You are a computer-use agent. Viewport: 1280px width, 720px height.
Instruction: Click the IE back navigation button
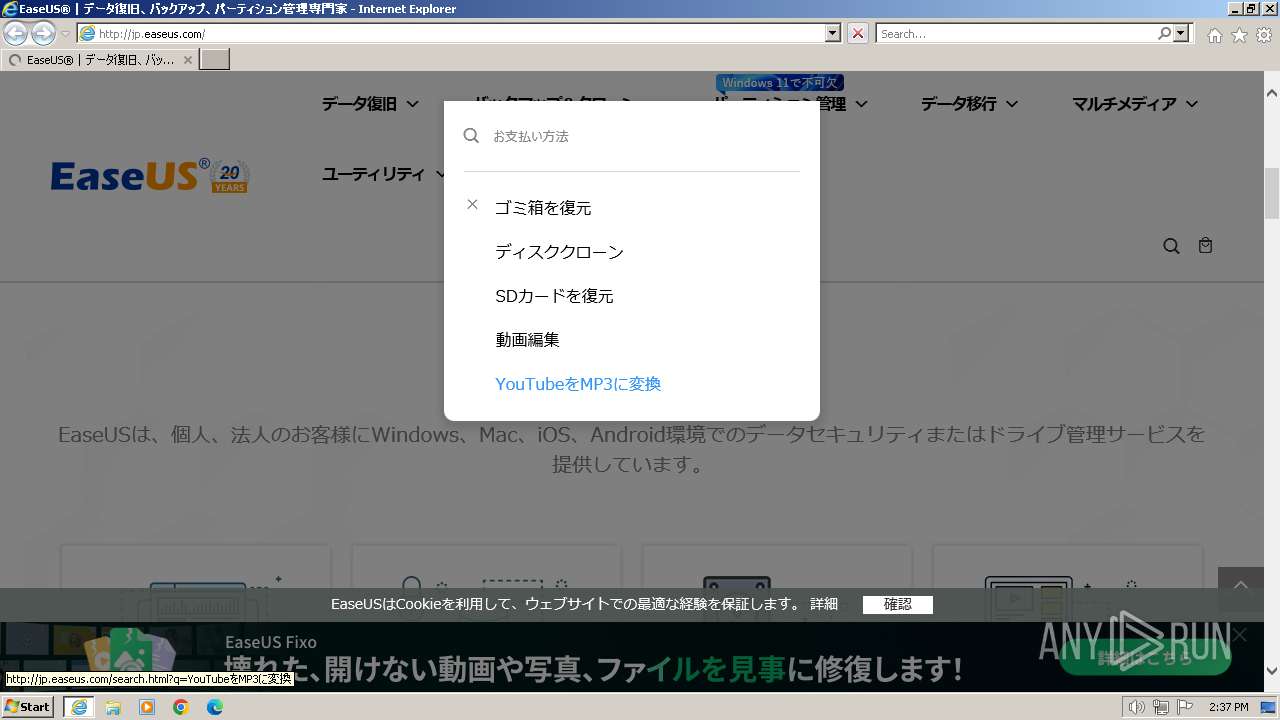coord(15,33)
